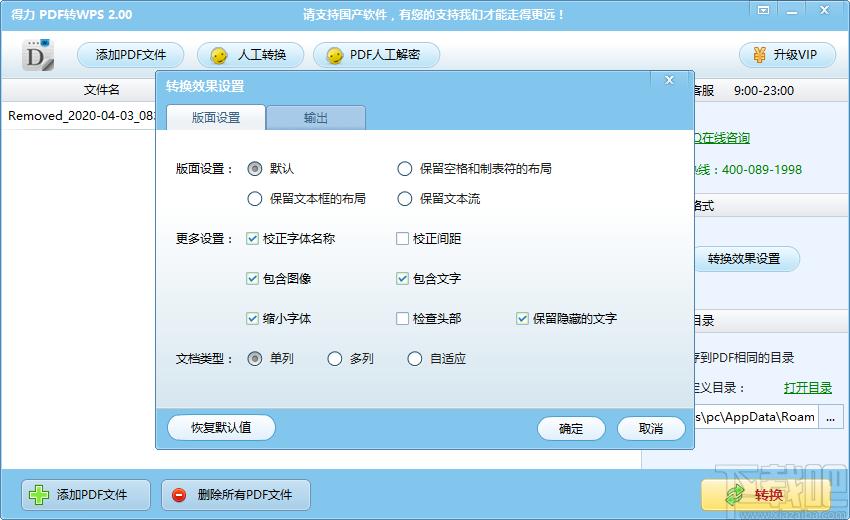Click bottom 添加PDF文件 button
The height and width of the screenshot is (520, 850).
[86, 495]
